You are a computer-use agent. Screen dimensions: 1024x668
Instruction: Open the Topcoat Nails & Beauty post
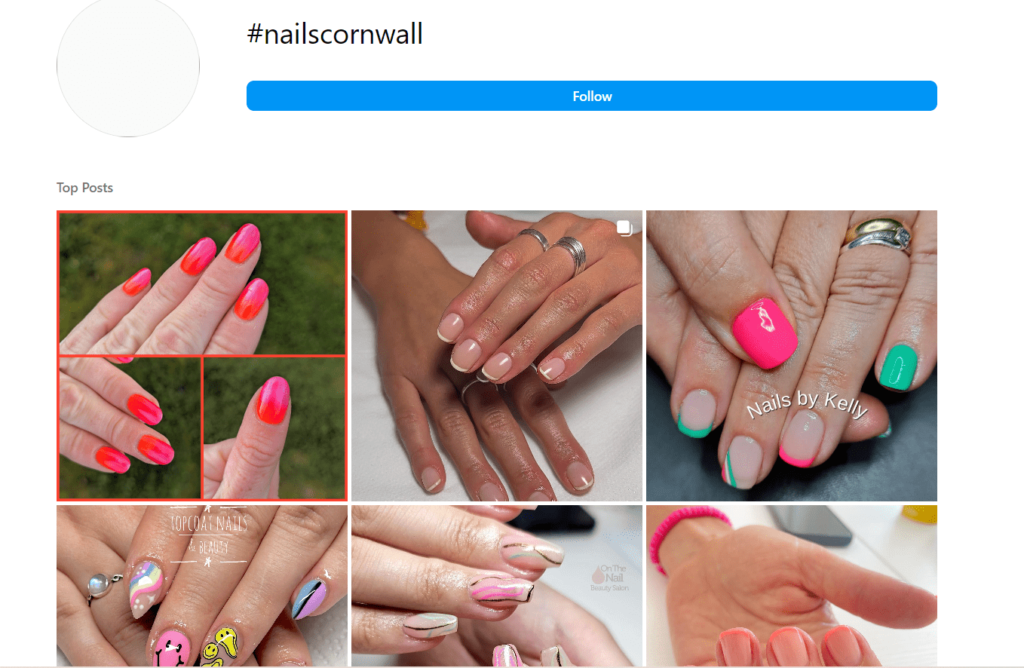tap(202, 586)
